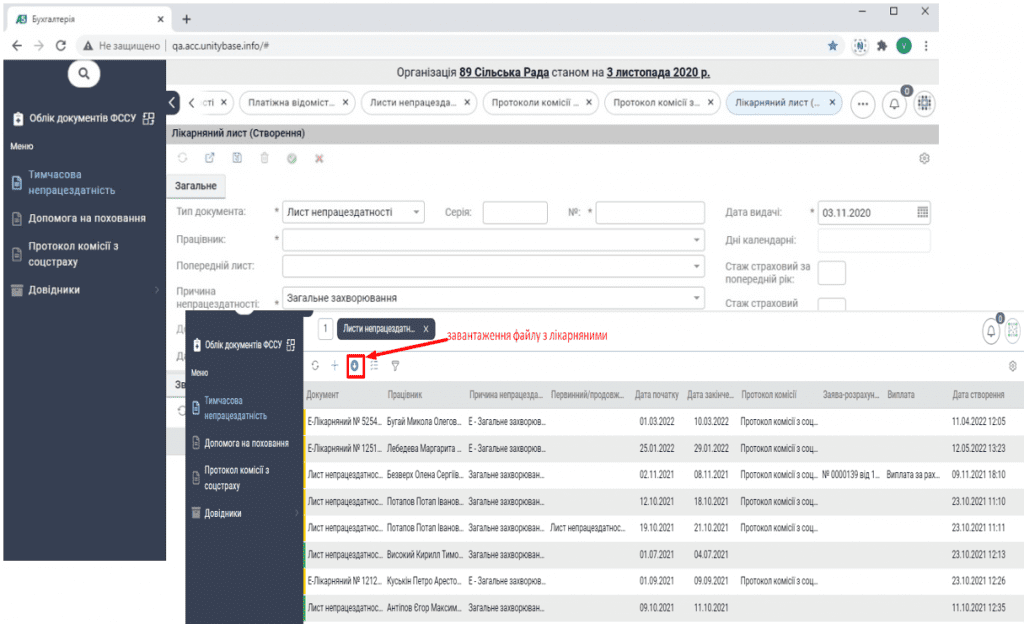Switch to the Платіжна відомість tab
Screen dimensions: 1024x624
pos(298,103)
